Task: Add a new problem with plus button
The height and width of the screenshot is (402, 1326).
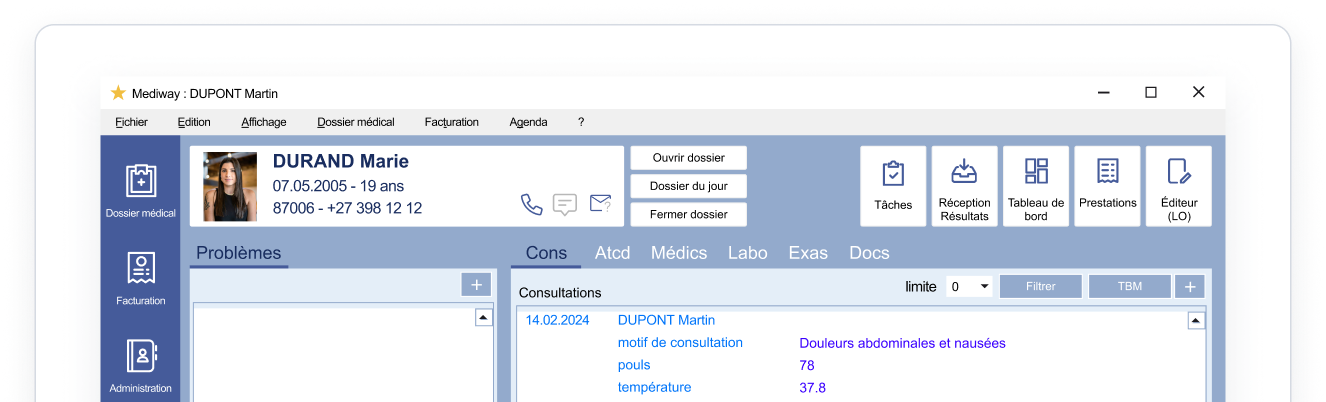Action: [476, 285]
